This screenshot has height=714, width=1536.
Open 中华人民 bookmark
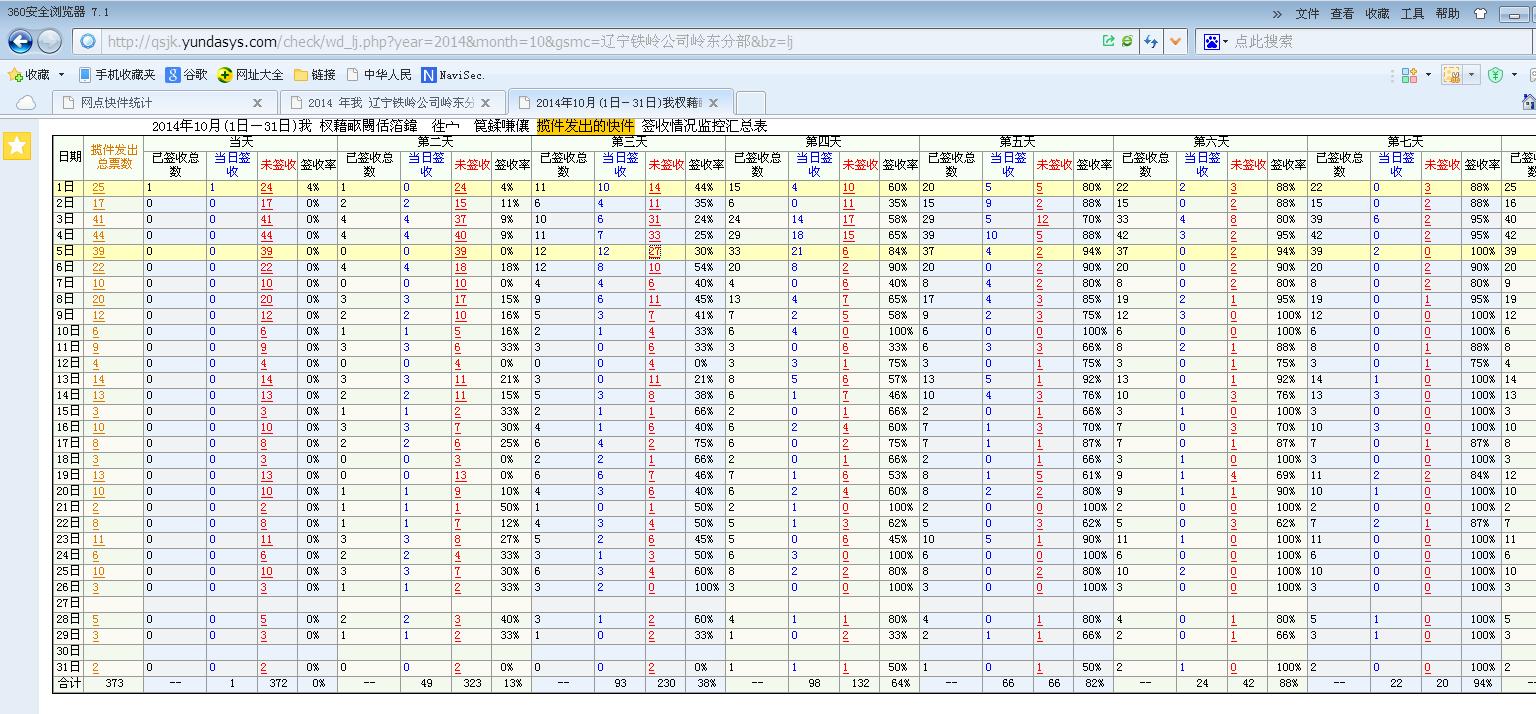point(379,75)
